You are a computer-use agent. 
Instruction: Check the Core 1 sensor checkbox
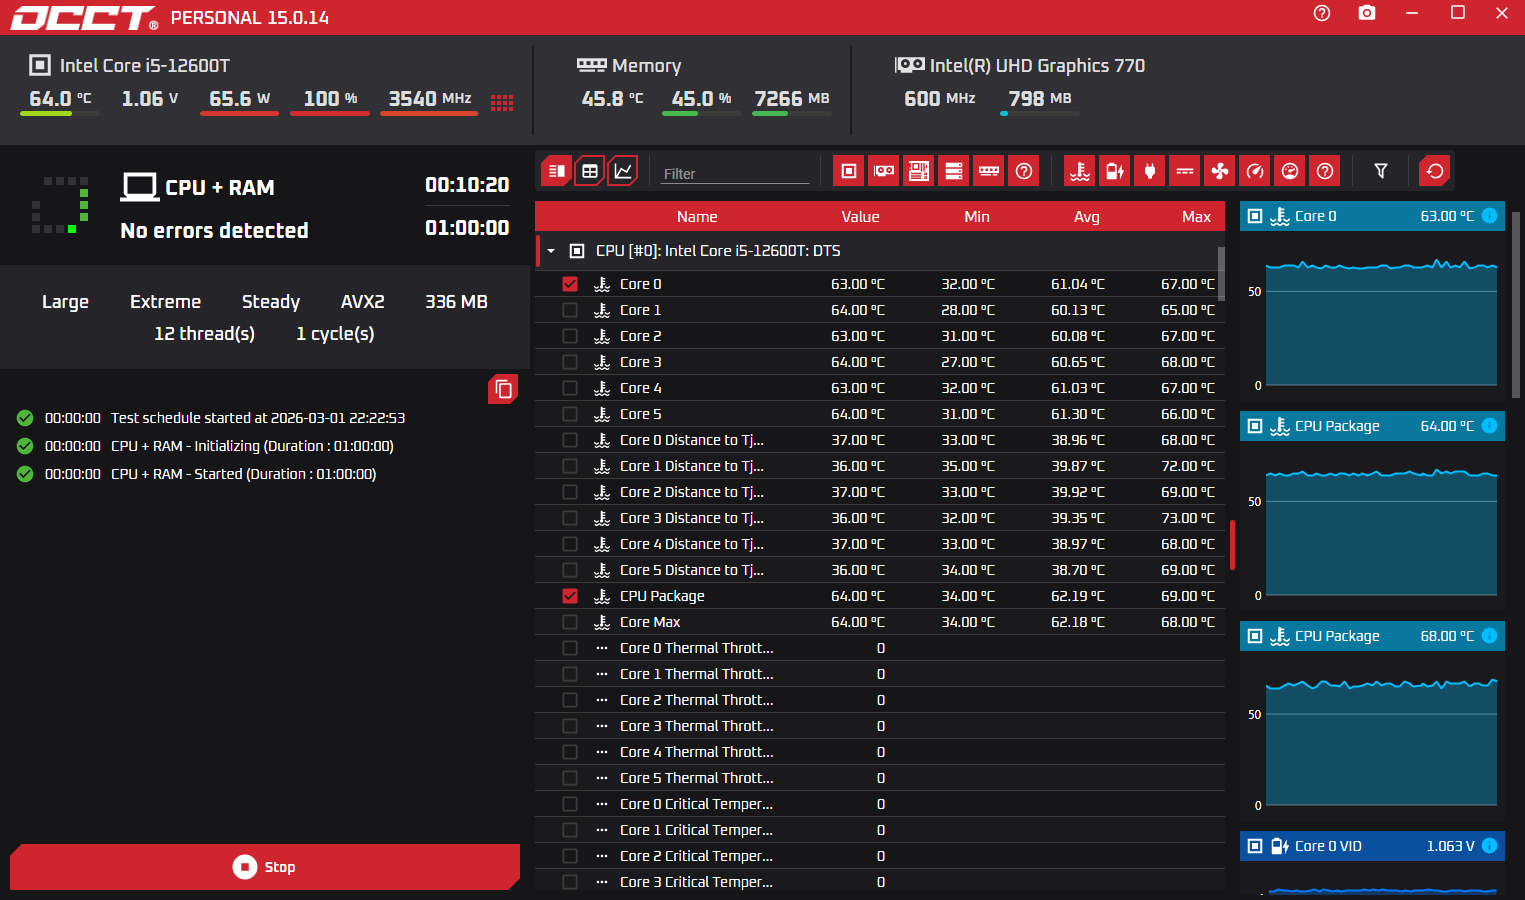click(x=570, y=310)
